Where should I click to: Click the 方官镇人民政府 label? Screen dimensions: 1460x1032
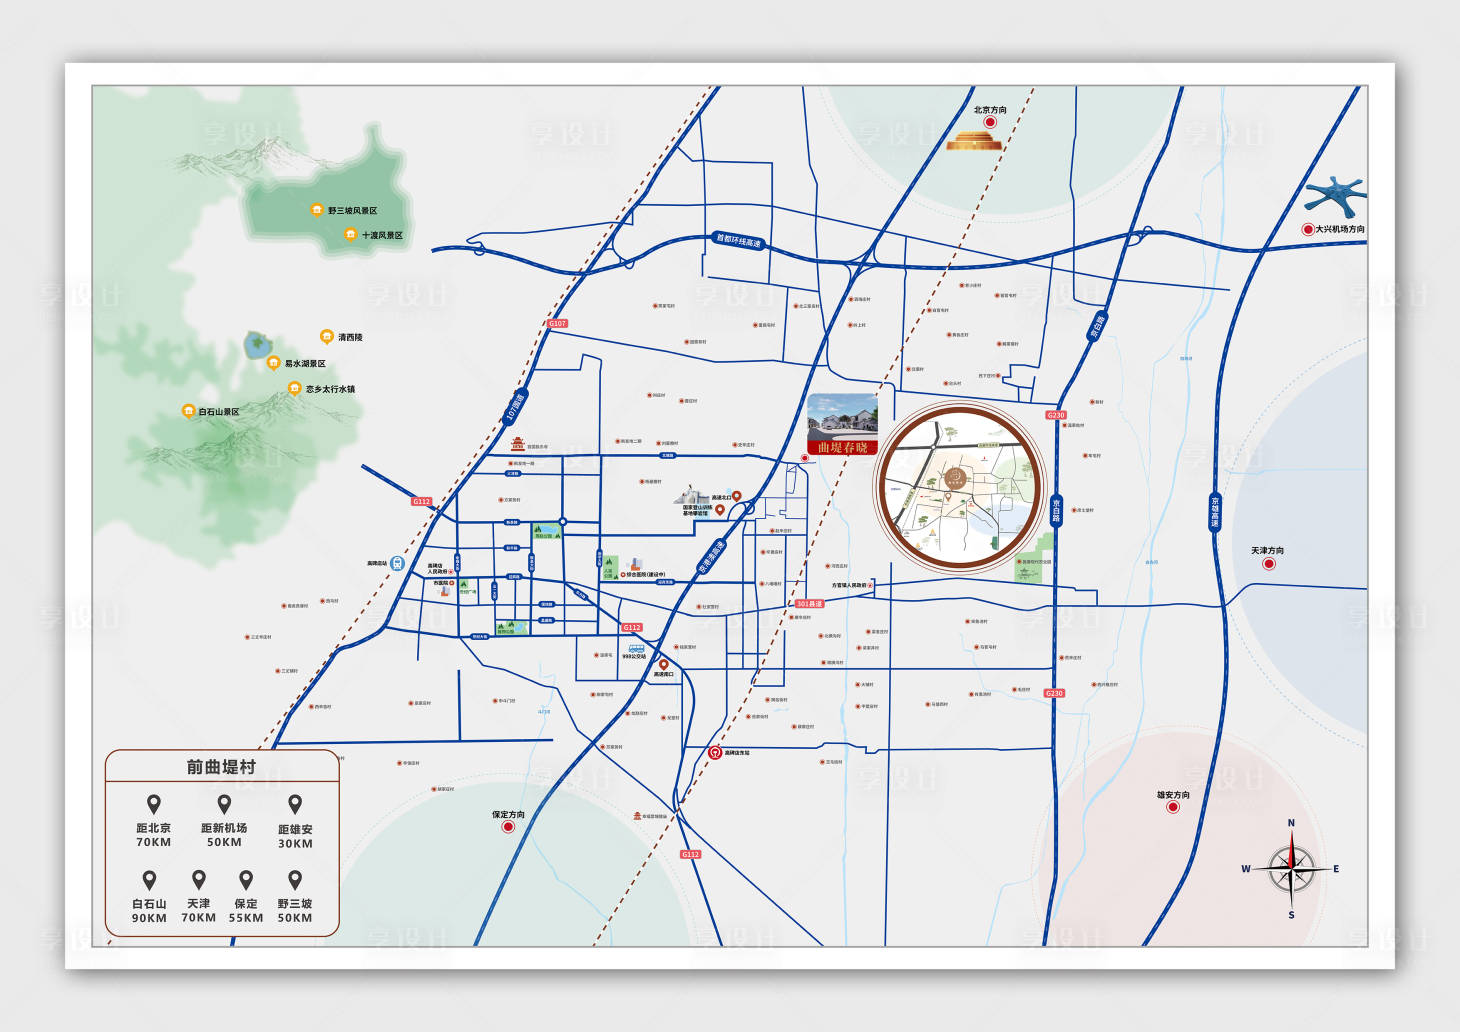pos(850,585)
